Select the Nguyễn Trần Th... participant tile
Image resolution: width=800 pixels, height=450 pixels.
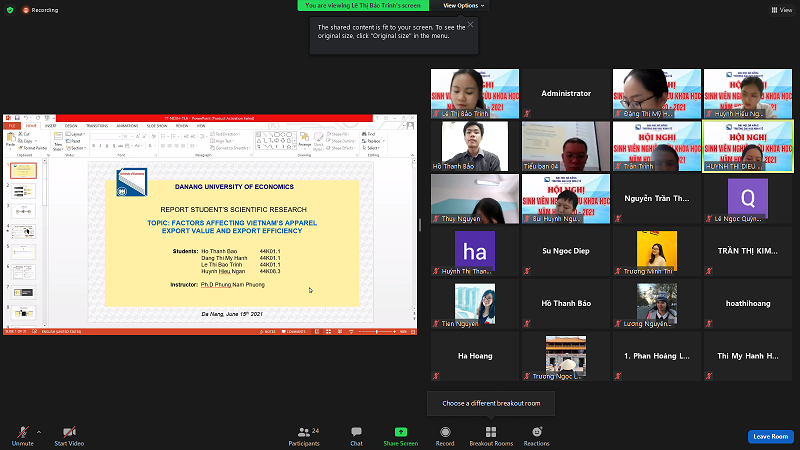[657, 198]
